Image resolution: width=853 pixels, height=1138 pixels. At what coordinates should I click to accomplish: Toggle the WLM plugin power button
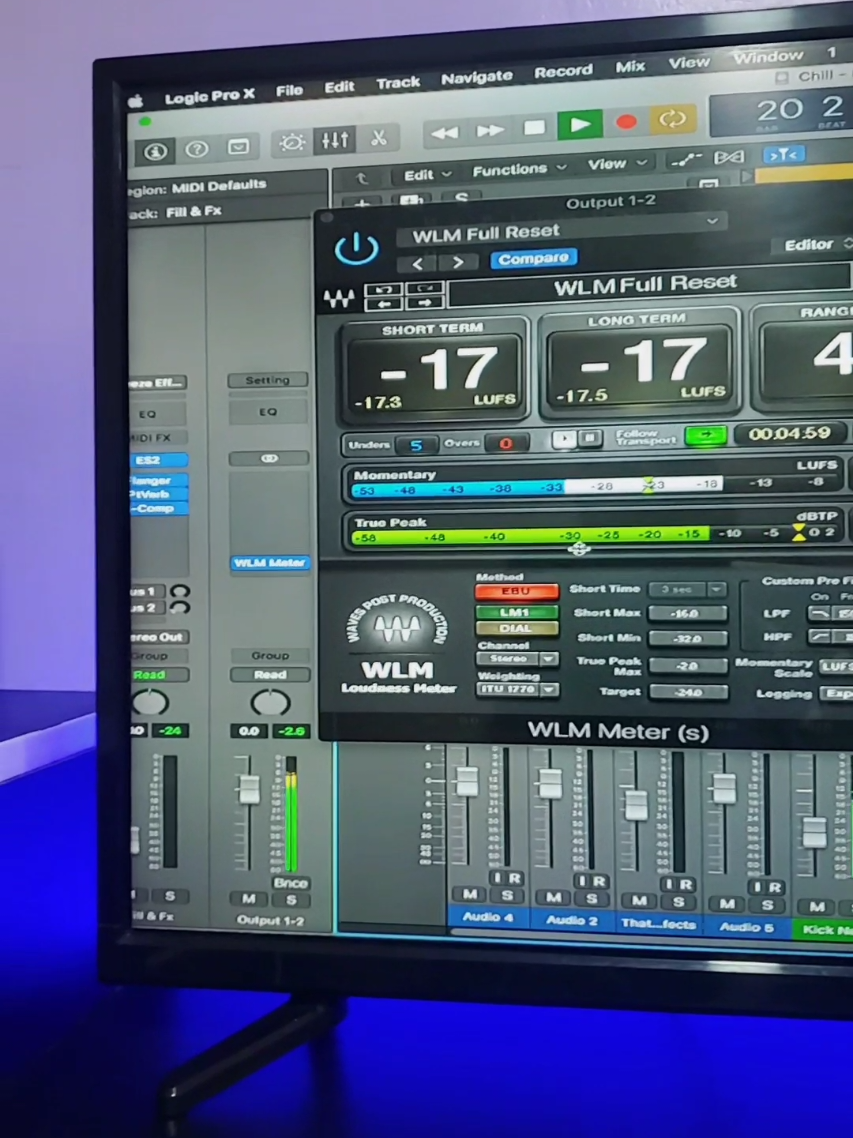tap(356, 249)
